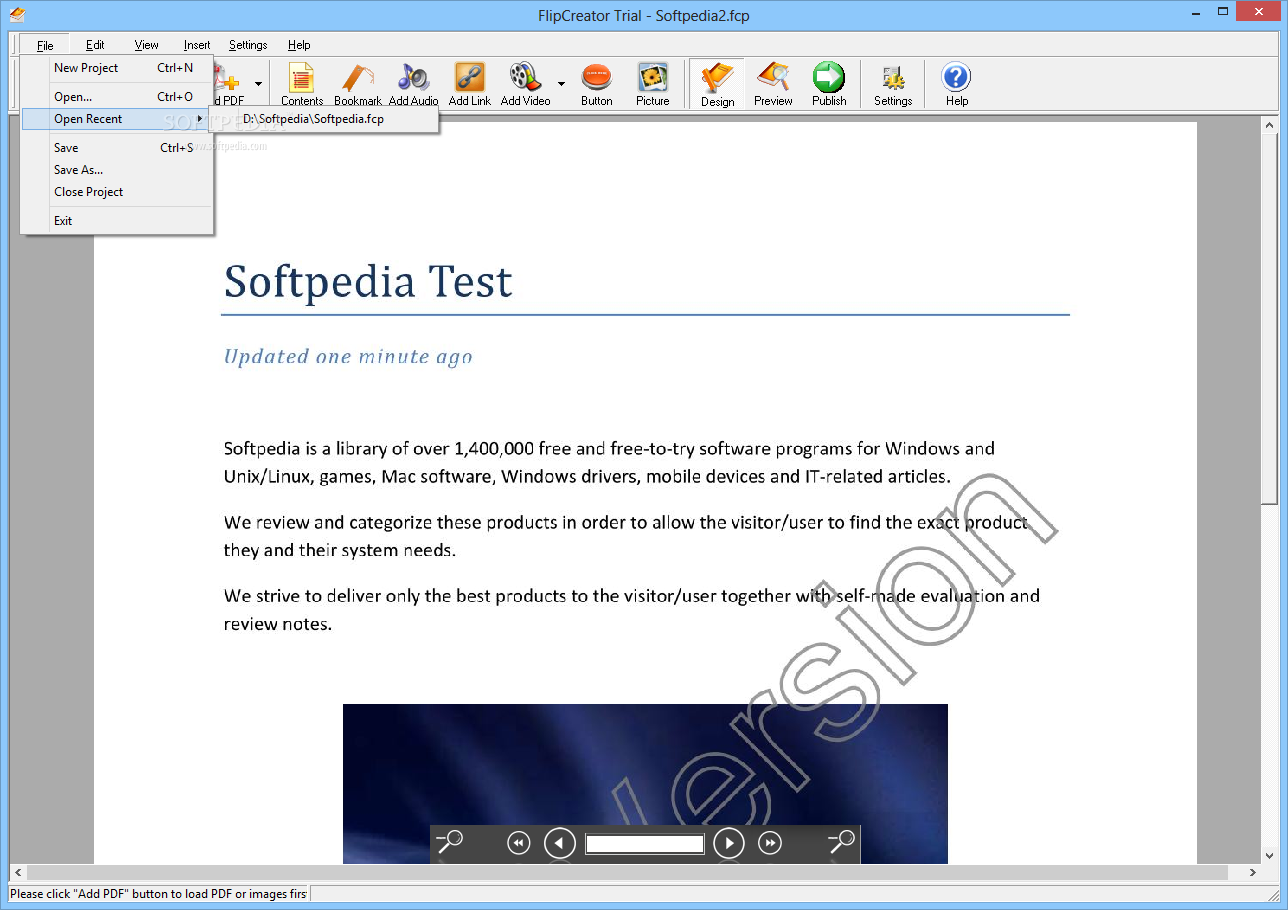Select Save As... in File menu
Viewport: 1288px width, 910px height.
coord(116,170)
